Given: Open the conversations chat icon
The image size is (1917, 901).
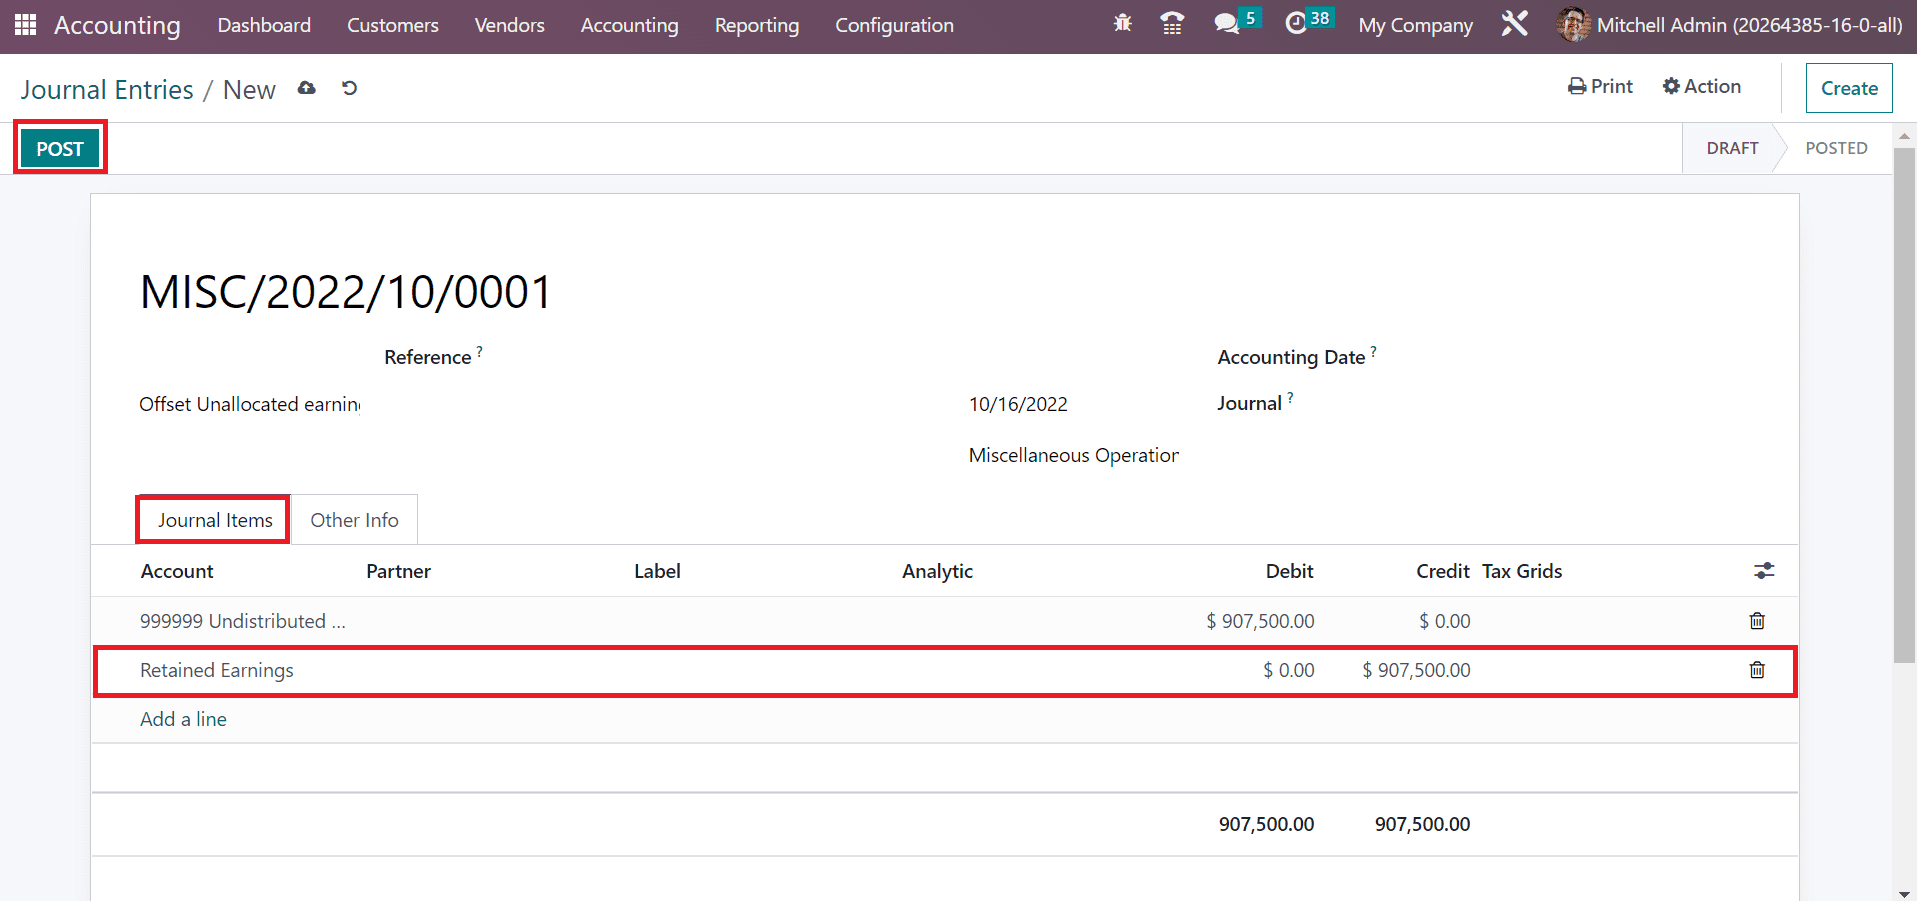Looking at the screenshot, I should tap(1226, 23).
